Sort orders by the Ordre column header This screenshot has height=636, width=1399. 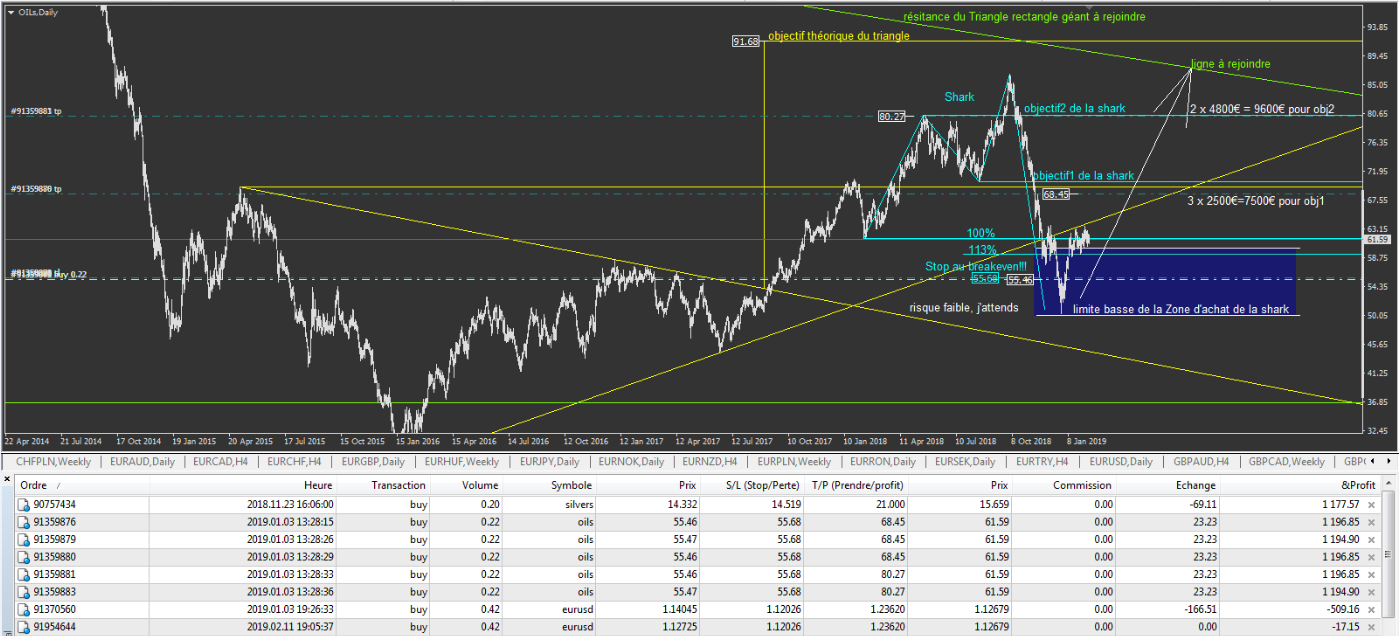pyautogui.click(x=34, y=485)
